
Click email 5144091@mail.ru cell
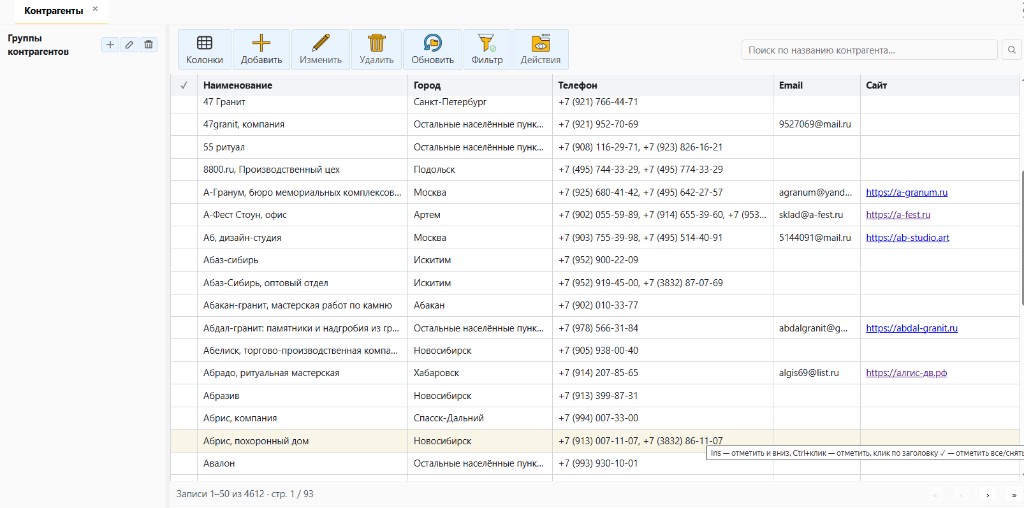tap(817, 238)
